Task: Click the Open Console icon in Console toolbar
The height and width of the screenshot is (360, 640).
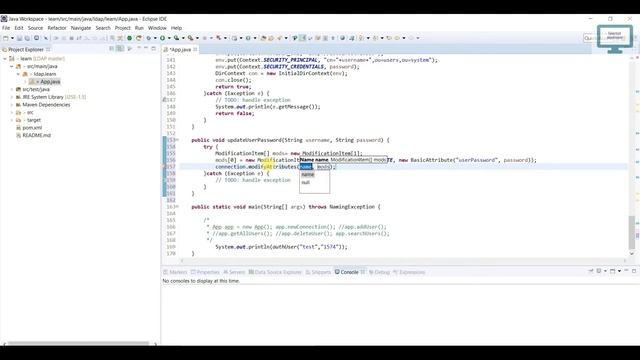Action: 613,271
